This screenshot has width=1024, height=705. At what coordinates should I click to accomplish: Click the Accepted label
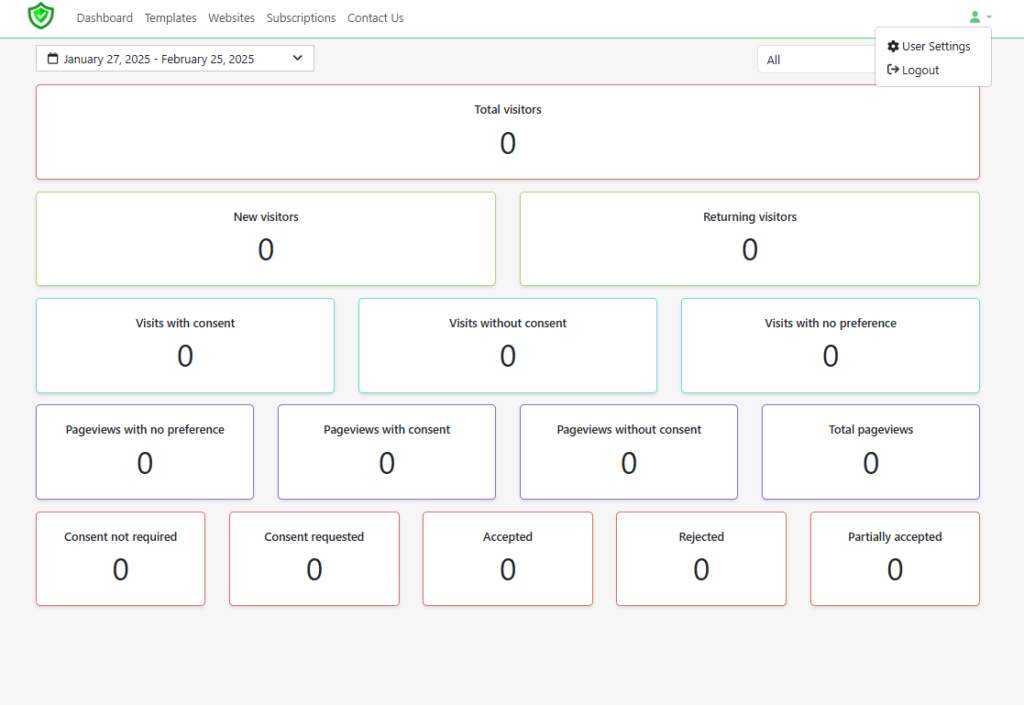[x=507, y=537]
